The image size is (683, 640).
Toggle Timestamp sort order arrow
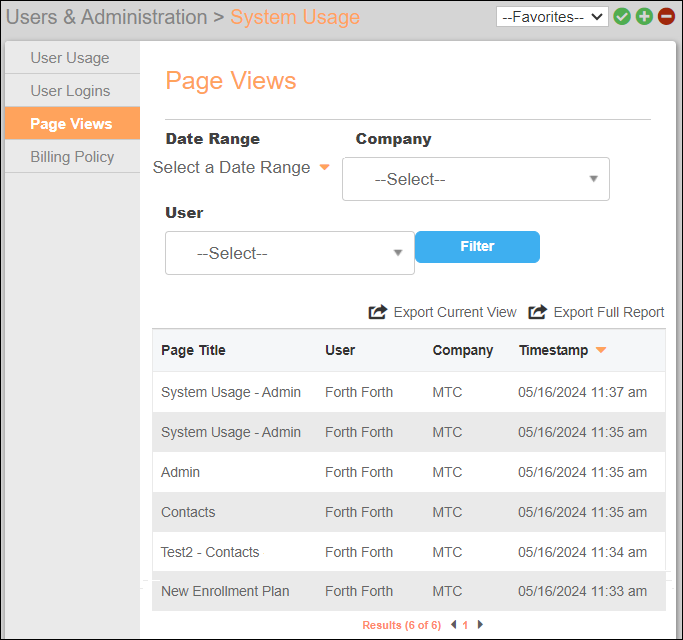pos(601,350)
